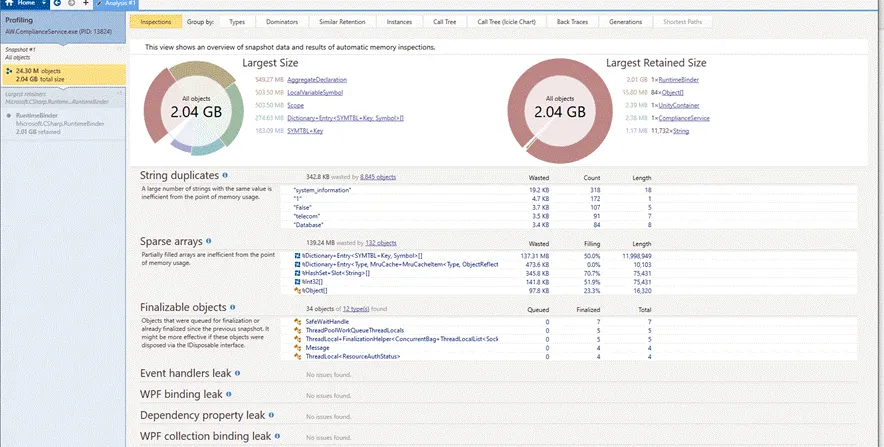This screenshot has width=884, height=447.
Task: Open the Home dropdown arrow
Action: [43, 4]
